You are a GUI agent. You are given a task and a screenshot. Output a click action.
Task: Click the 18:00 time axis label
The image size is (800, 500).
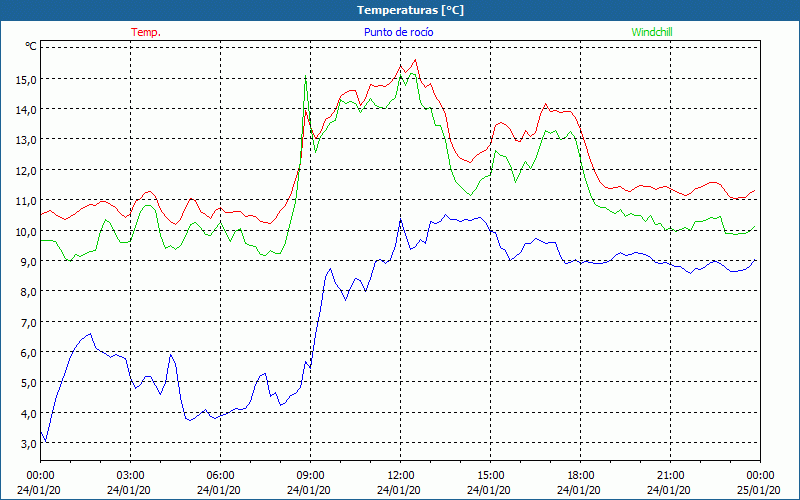580,476
